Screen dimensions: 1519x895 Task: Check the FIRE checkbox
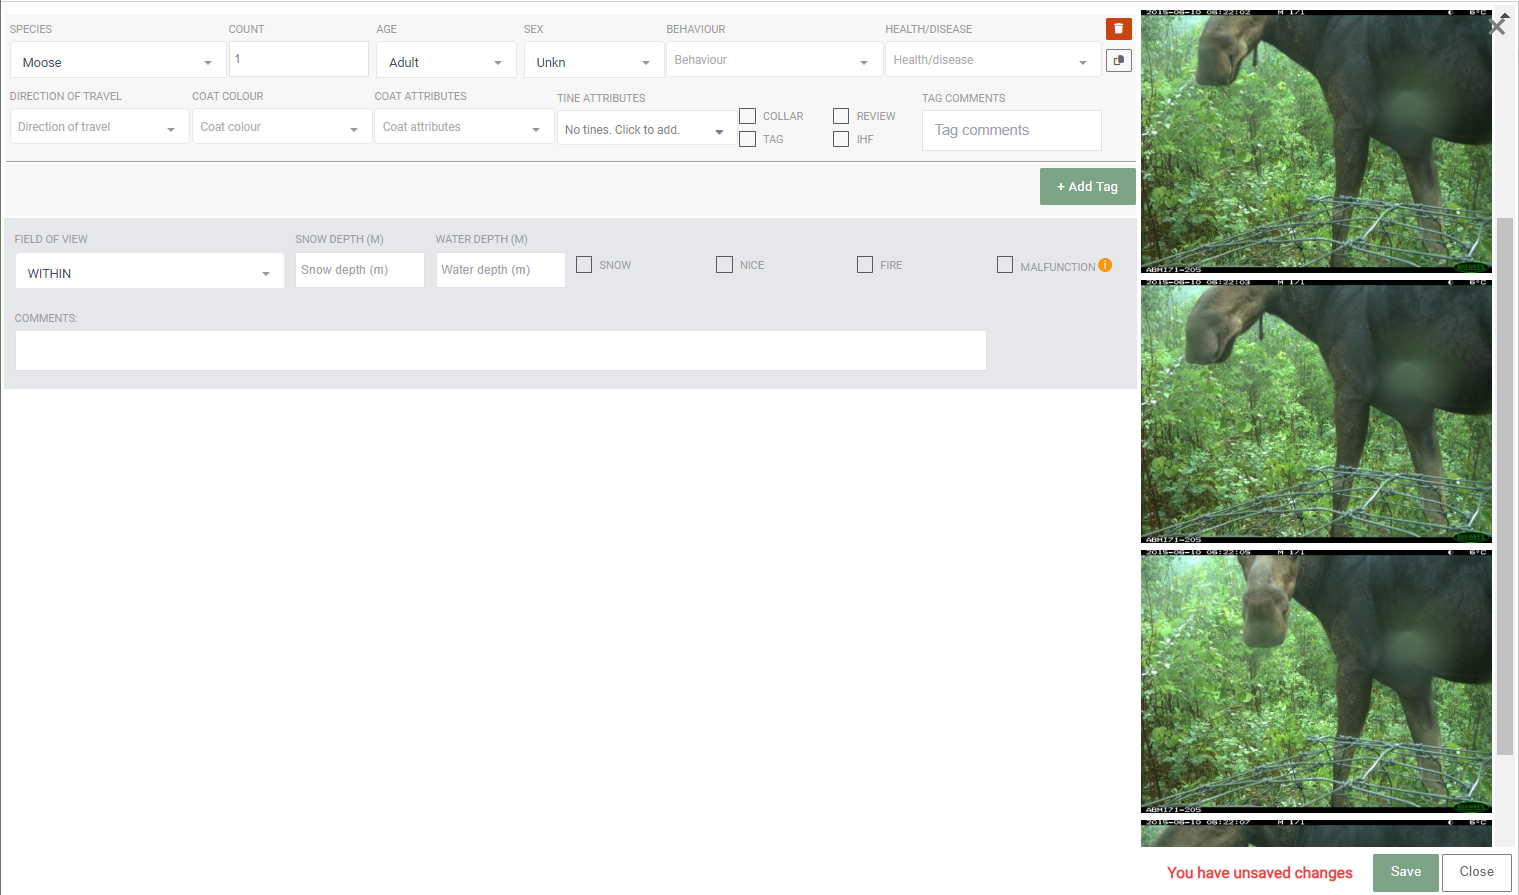(x=865, y=264)
